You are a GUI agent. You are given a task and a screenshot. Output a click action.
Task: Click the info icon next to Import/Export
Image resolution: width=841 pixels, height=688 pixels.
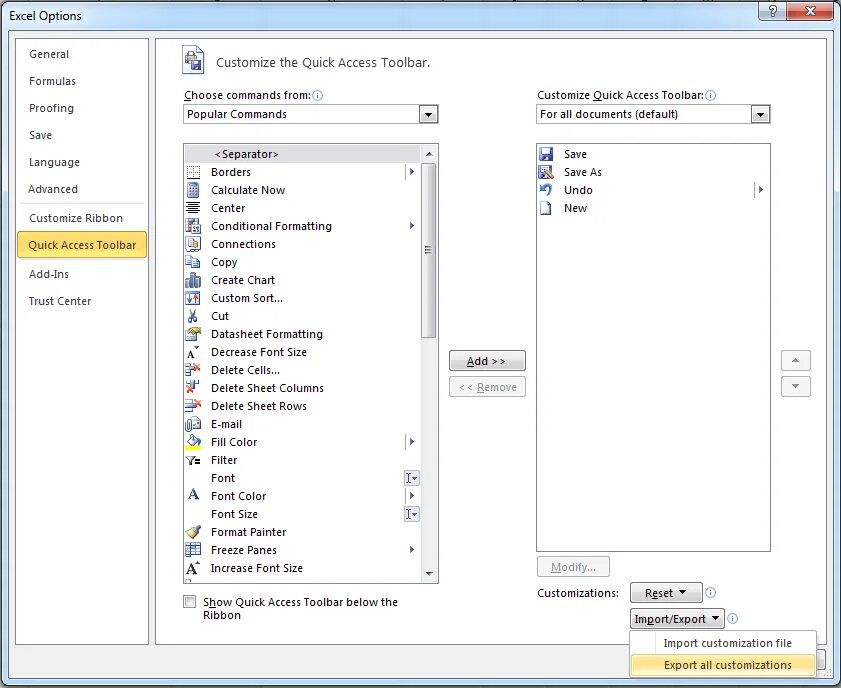733,618
